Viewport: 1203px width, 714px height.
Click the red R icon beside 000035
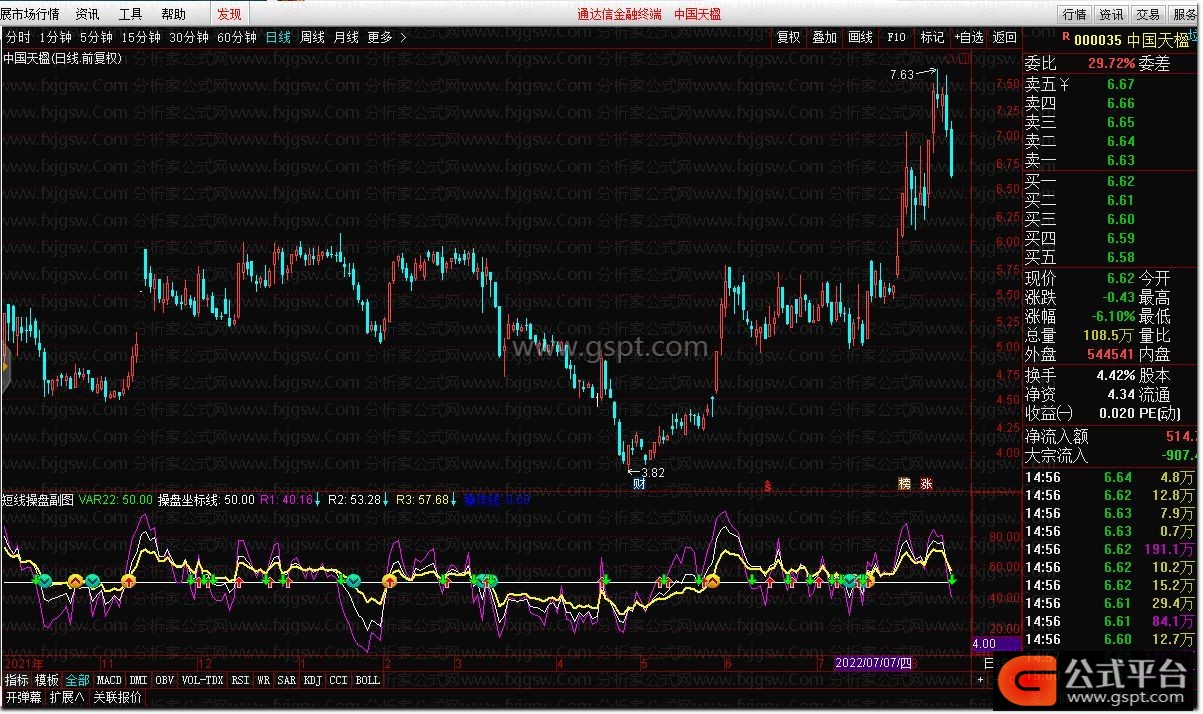1066,38
